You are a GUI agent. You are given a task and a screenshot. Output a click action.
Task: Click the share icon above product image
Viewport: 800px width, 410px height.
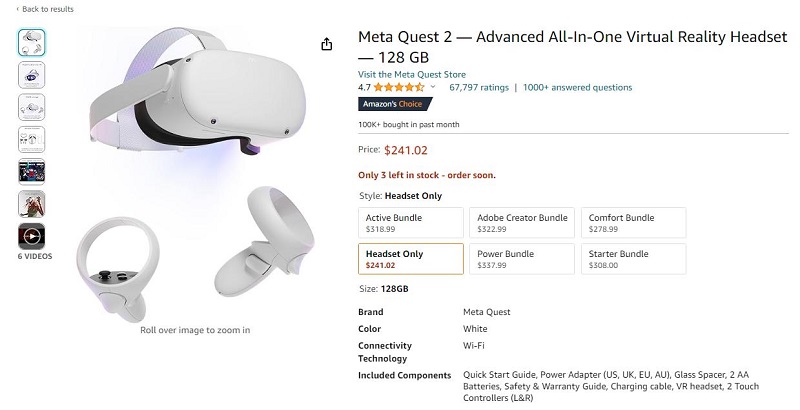point(327,44)
